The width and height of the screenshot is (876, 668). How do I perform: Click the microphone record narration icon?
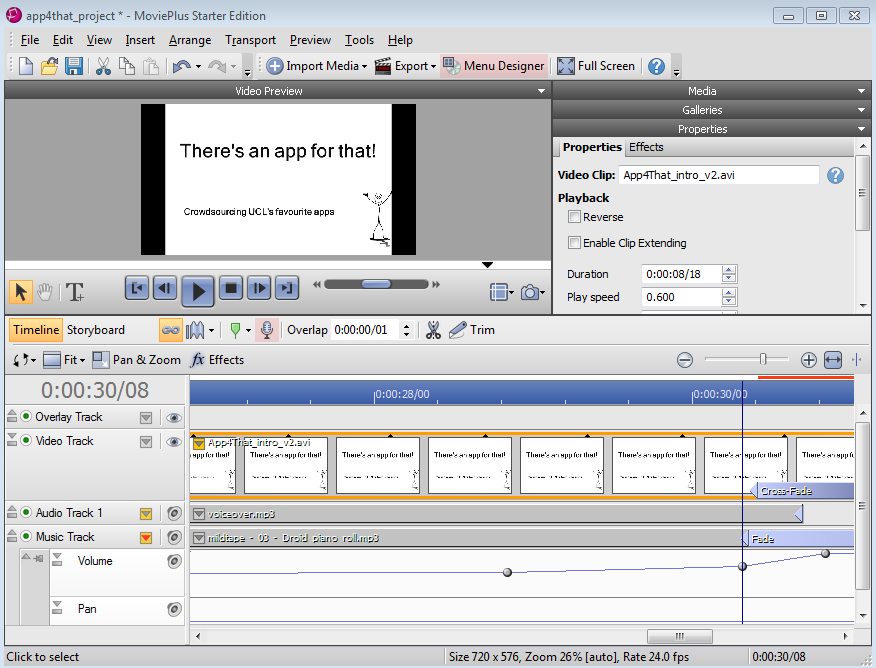click(x=267, y=330)
